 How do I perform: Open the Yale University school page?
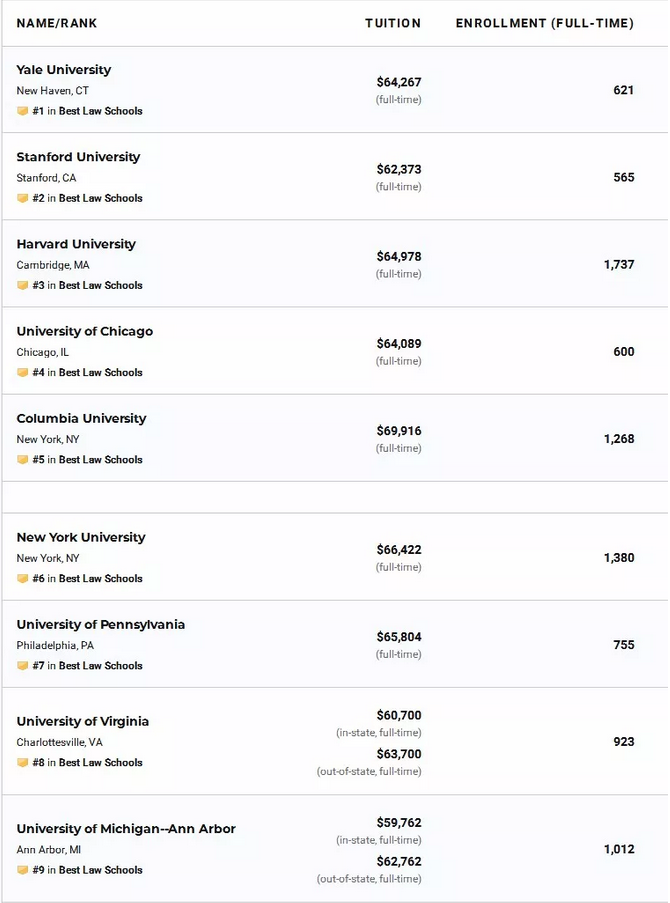64,70
